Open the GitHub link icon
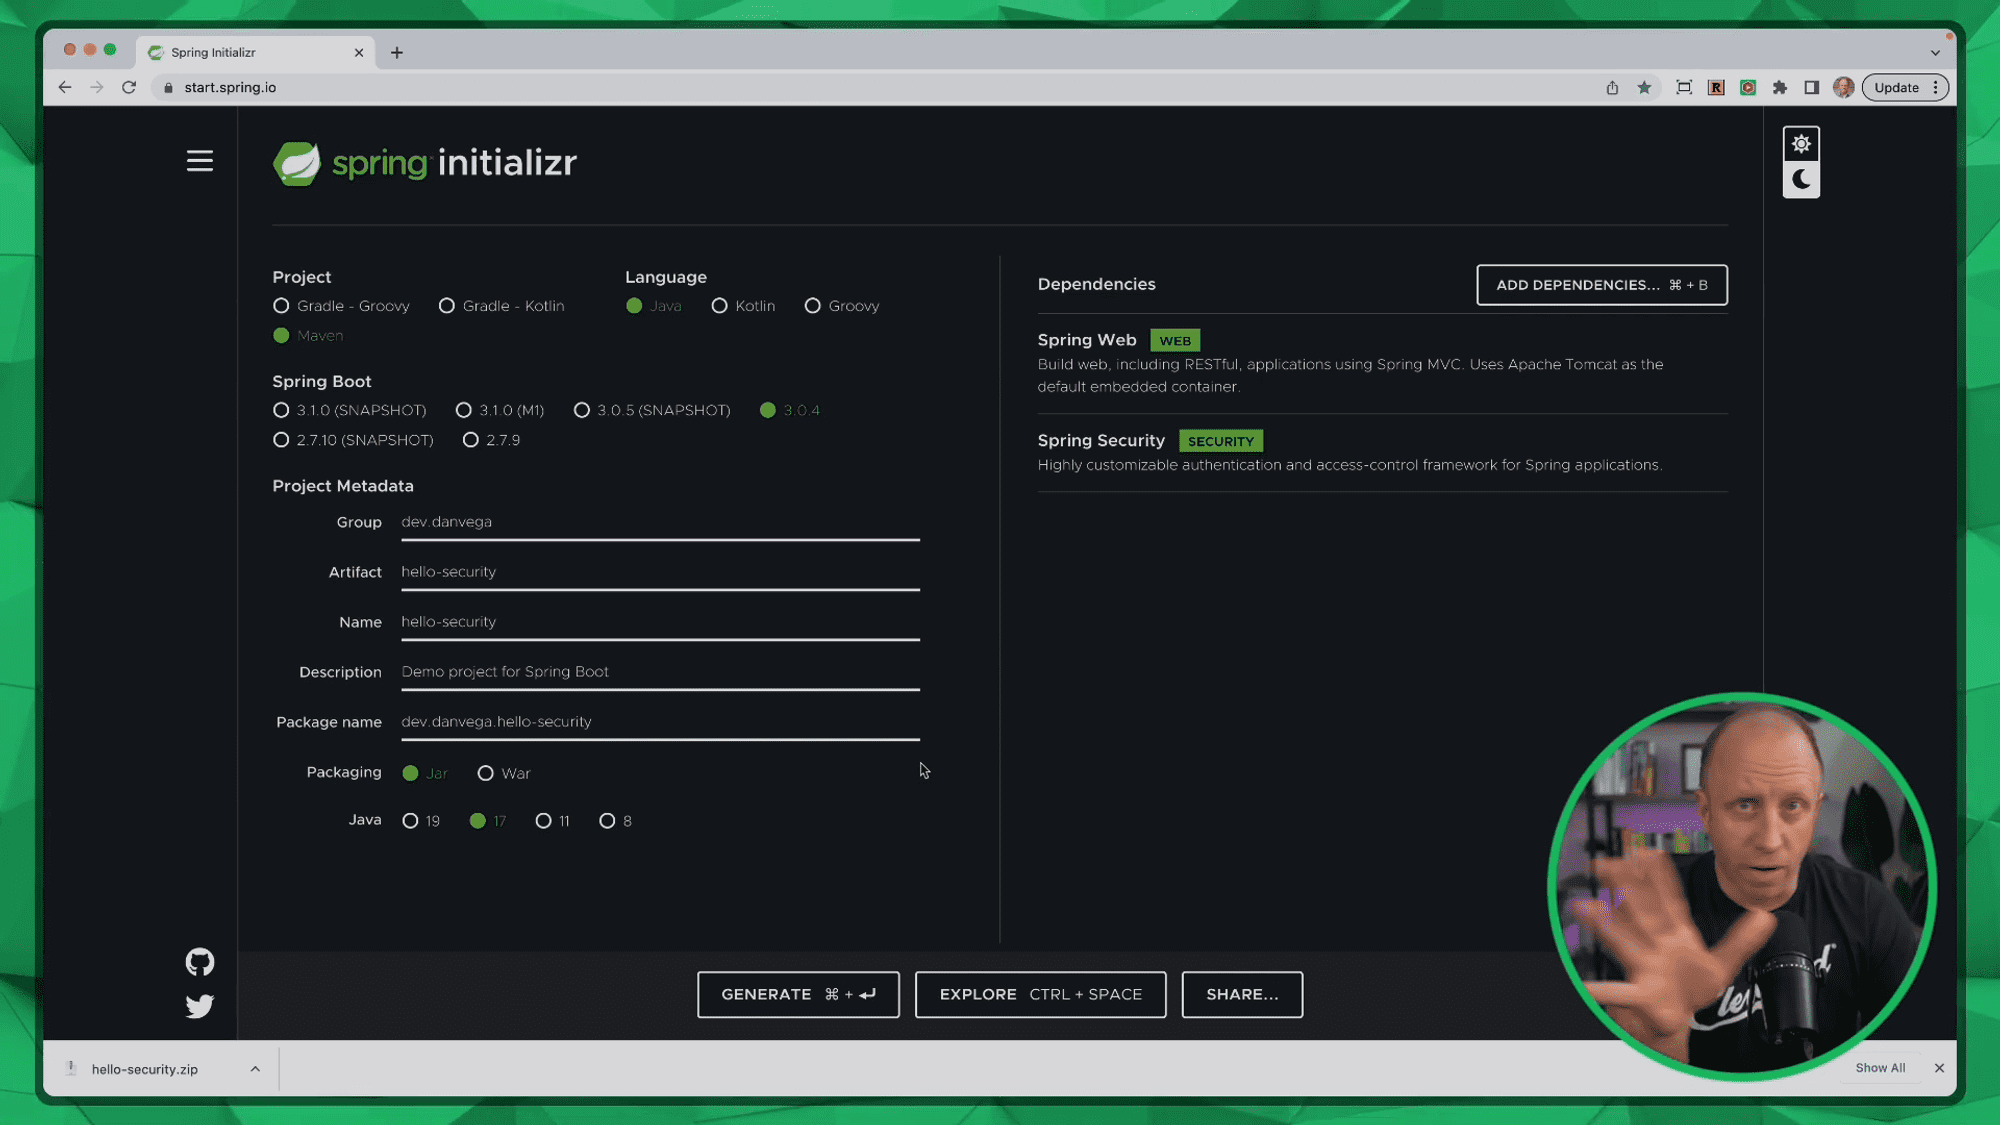The height and width of the screenshot is (1125, 2000). click(199, 962)
